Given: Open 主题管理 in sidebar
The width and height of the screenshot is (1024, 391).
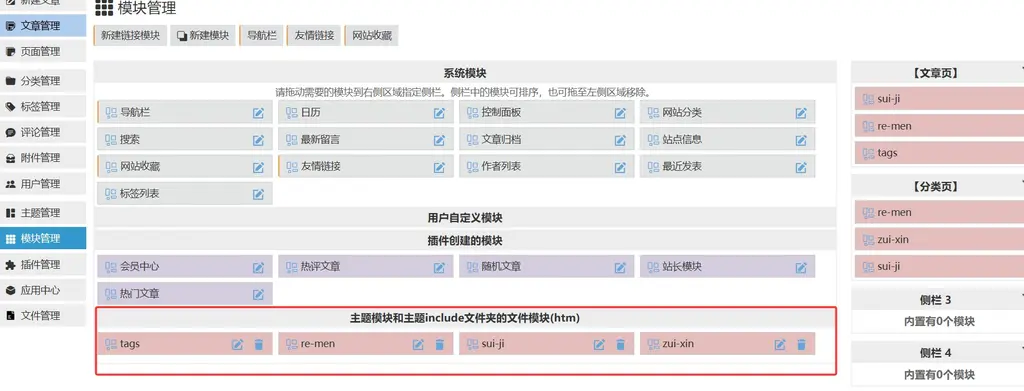Looking at the screenshot, I should coord(43,213).
